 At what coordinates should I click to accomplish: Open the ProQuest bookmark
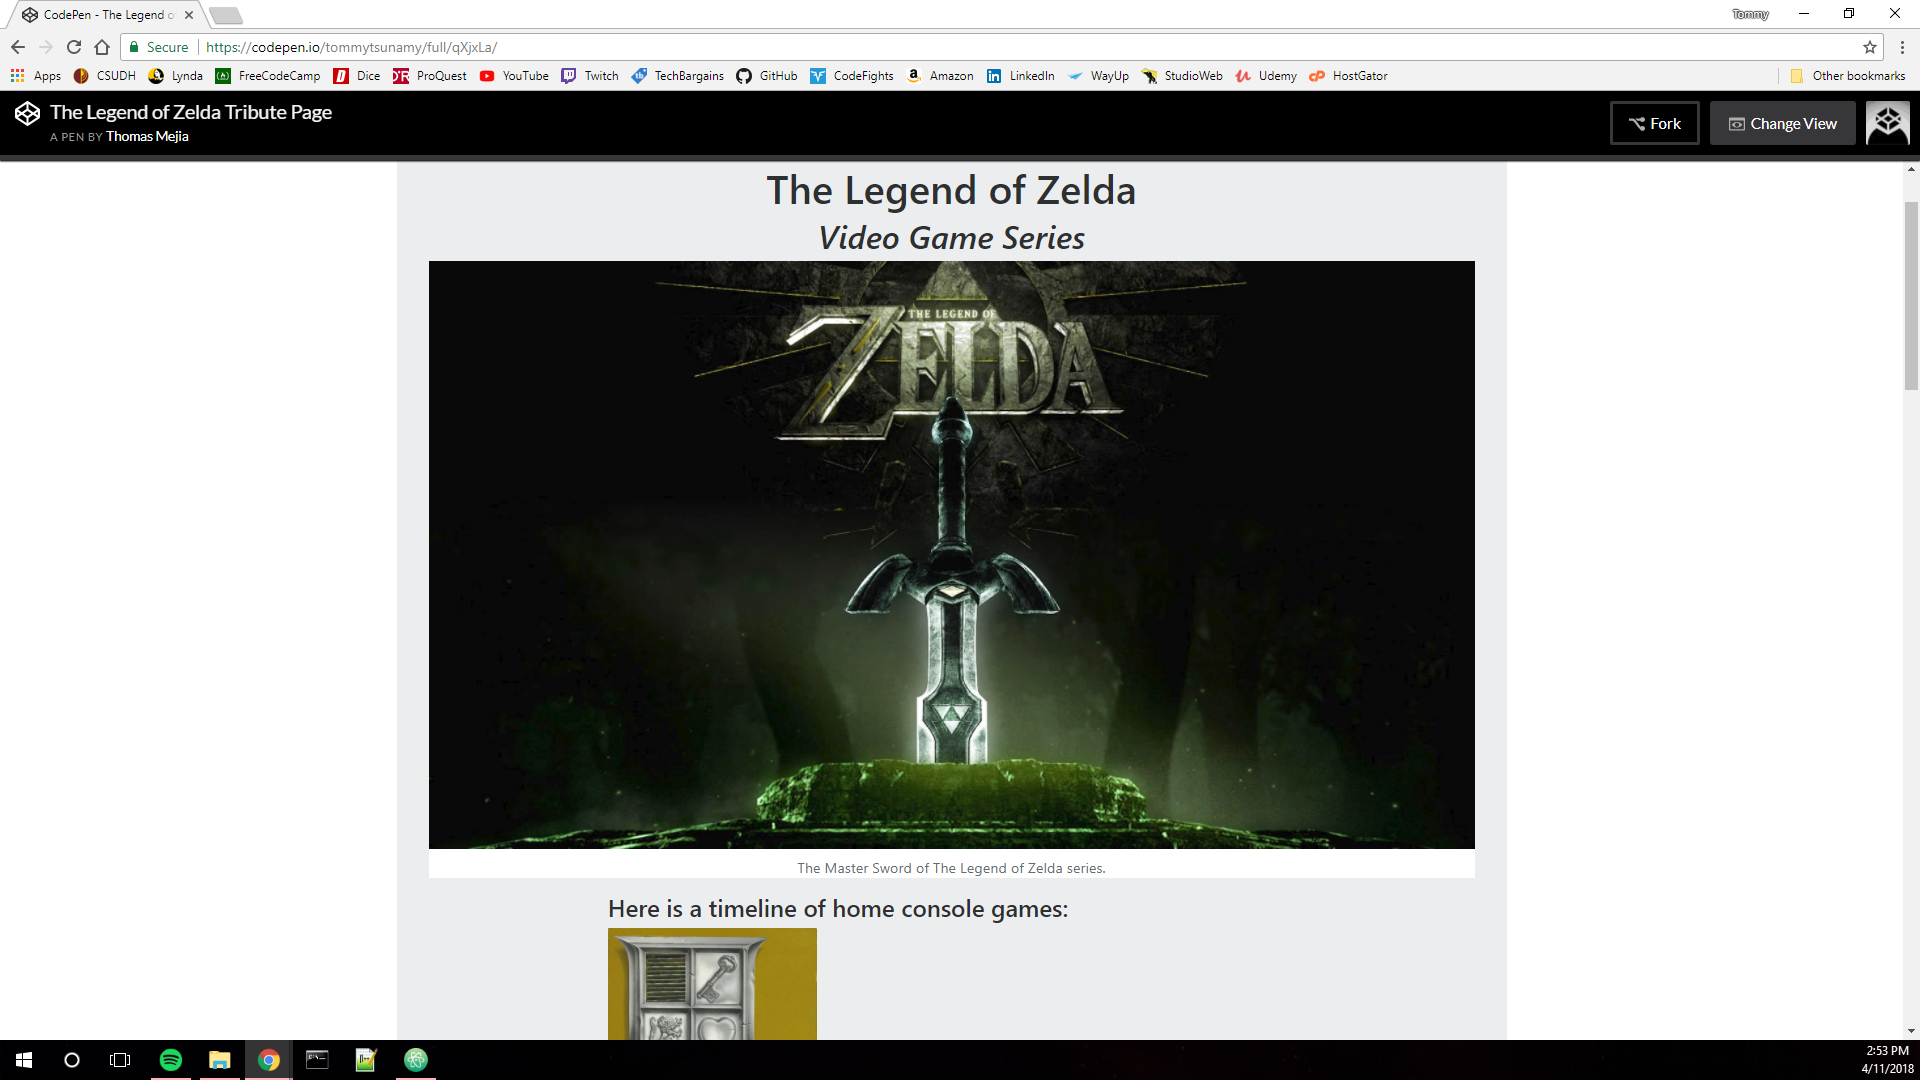click(430, 76)
